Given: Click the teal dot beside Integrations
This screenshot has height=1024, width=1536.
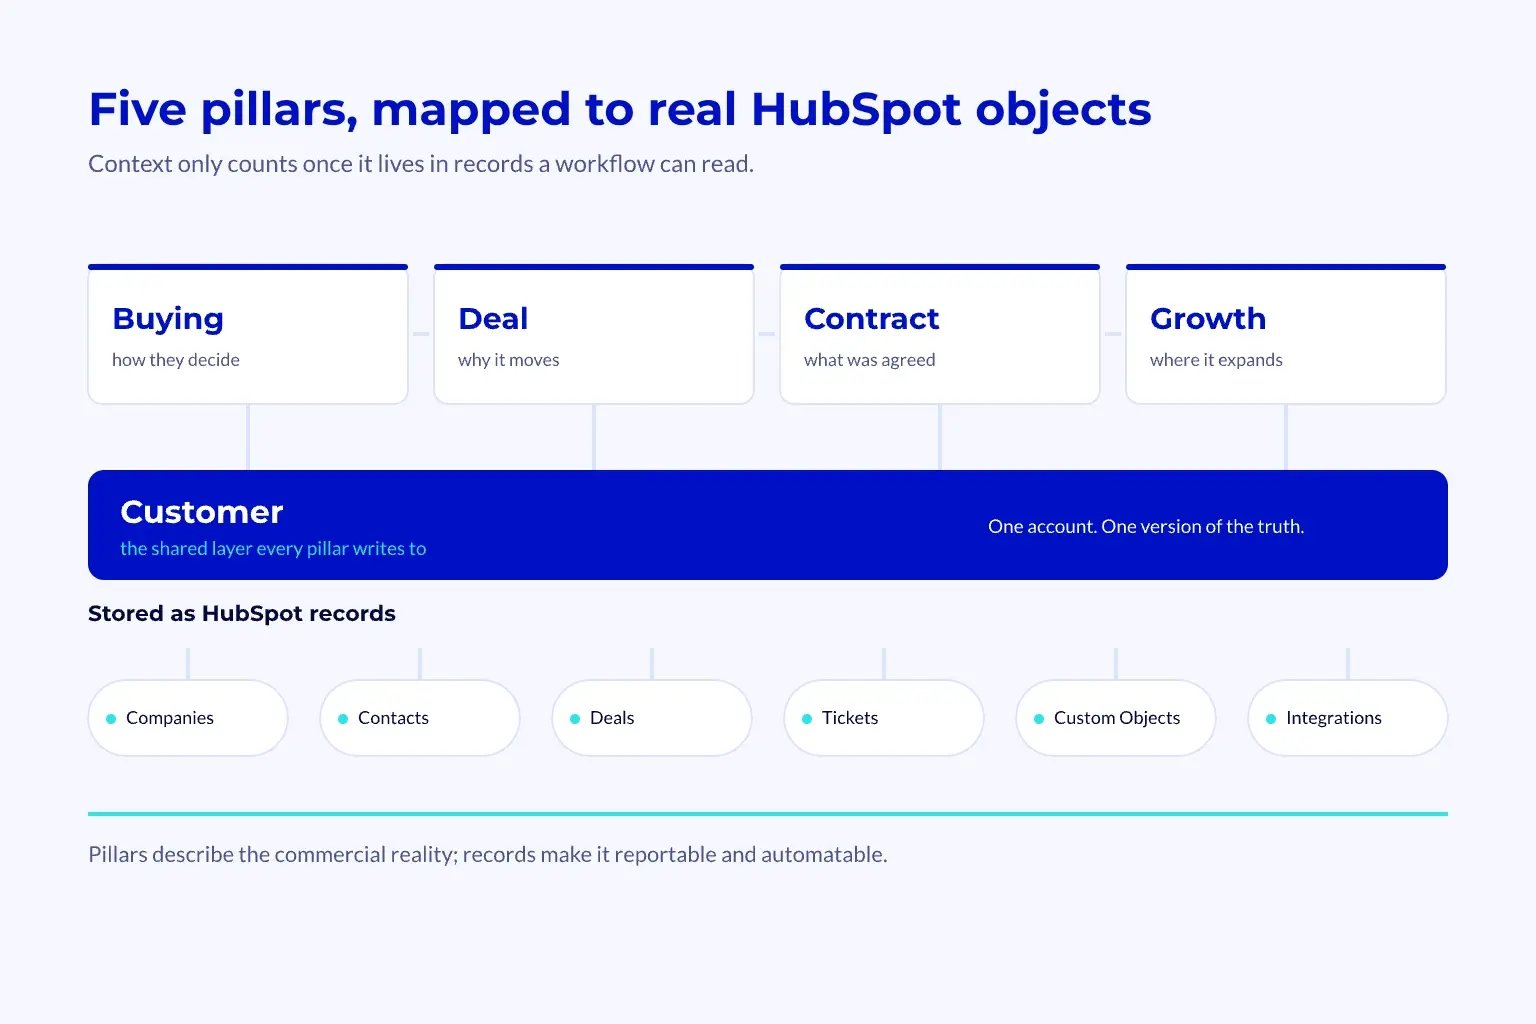Looking at the screenshot, I should [1271, 719].
